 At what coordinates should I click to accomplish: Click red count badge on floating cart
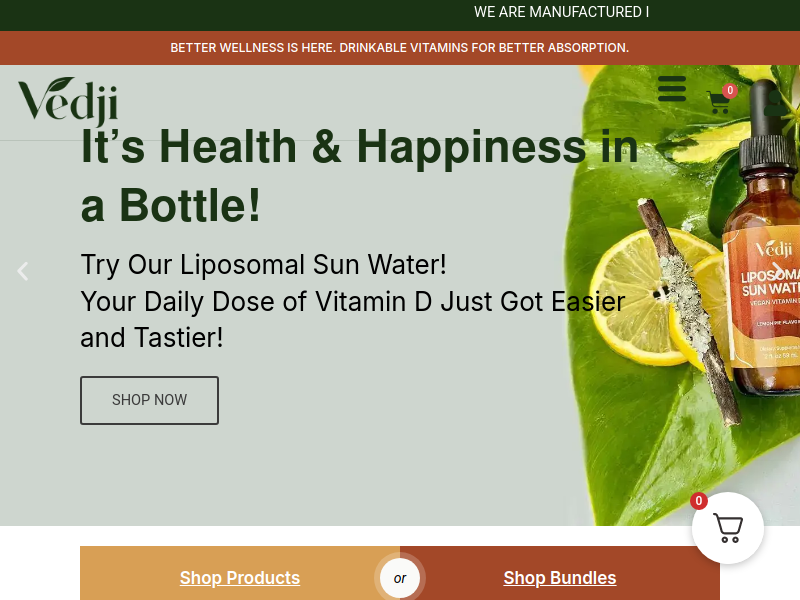tap(698, 501)
